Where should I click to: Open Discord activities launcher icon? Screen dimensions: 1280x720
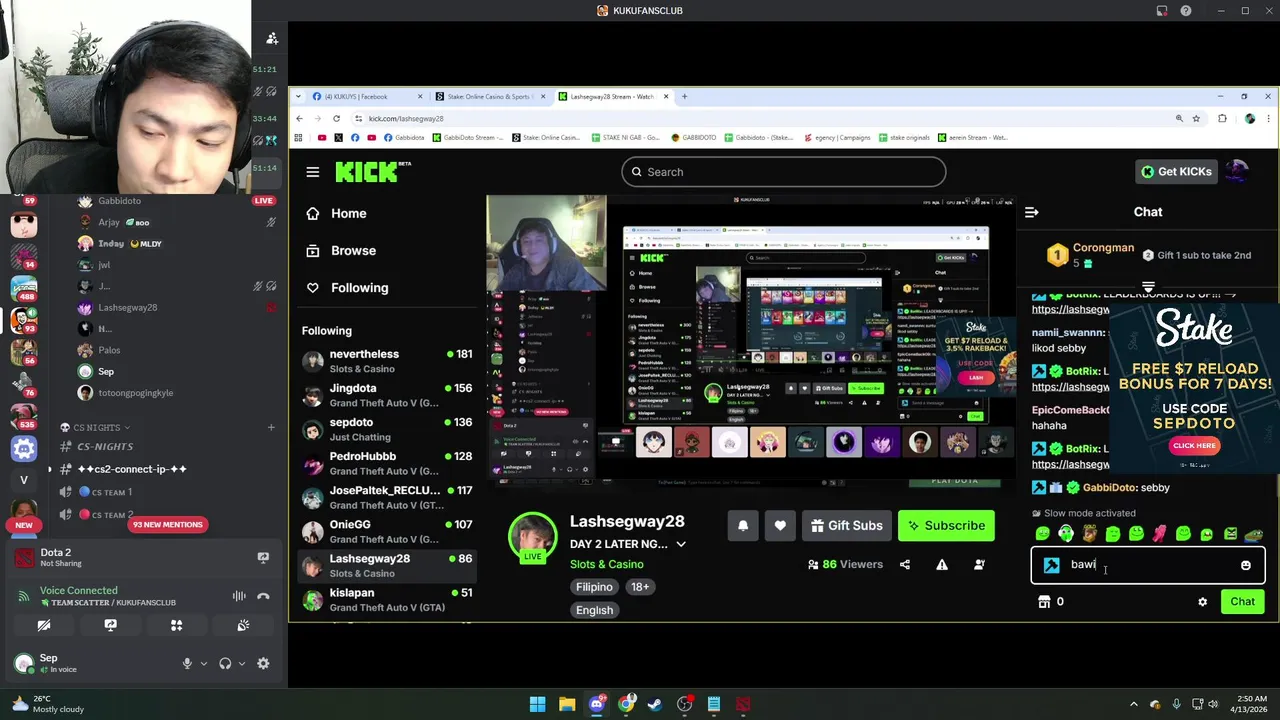[x=176, y=625]
